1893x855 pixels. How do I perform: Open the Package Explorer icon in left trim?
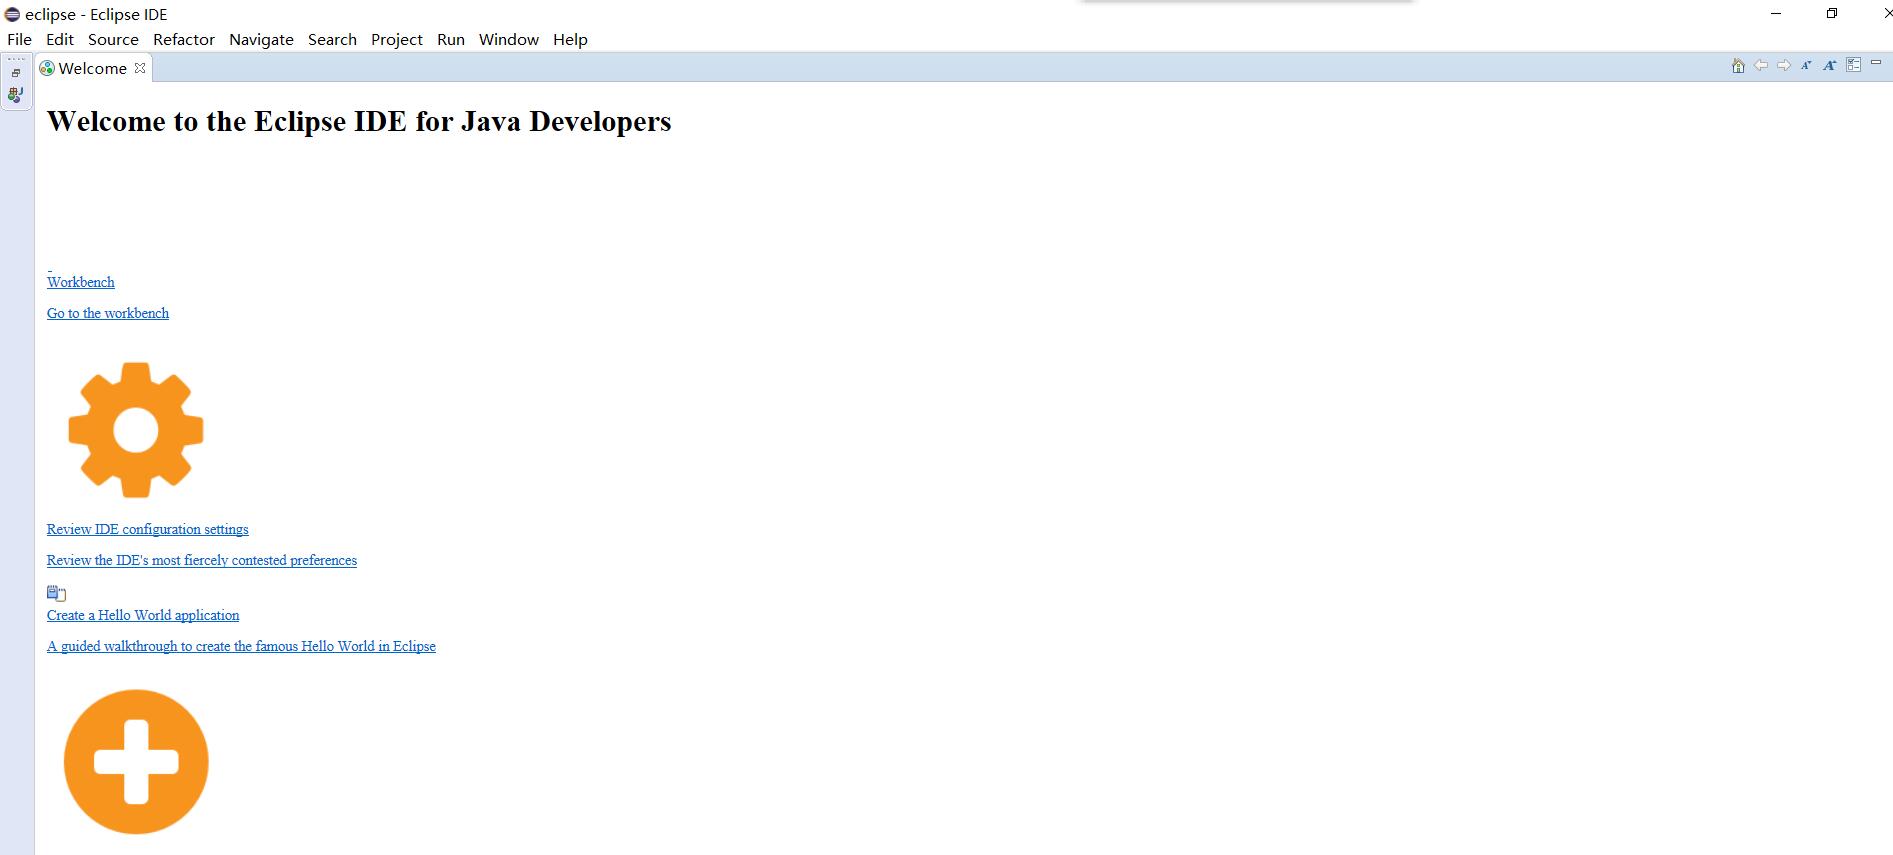[16, 95]
